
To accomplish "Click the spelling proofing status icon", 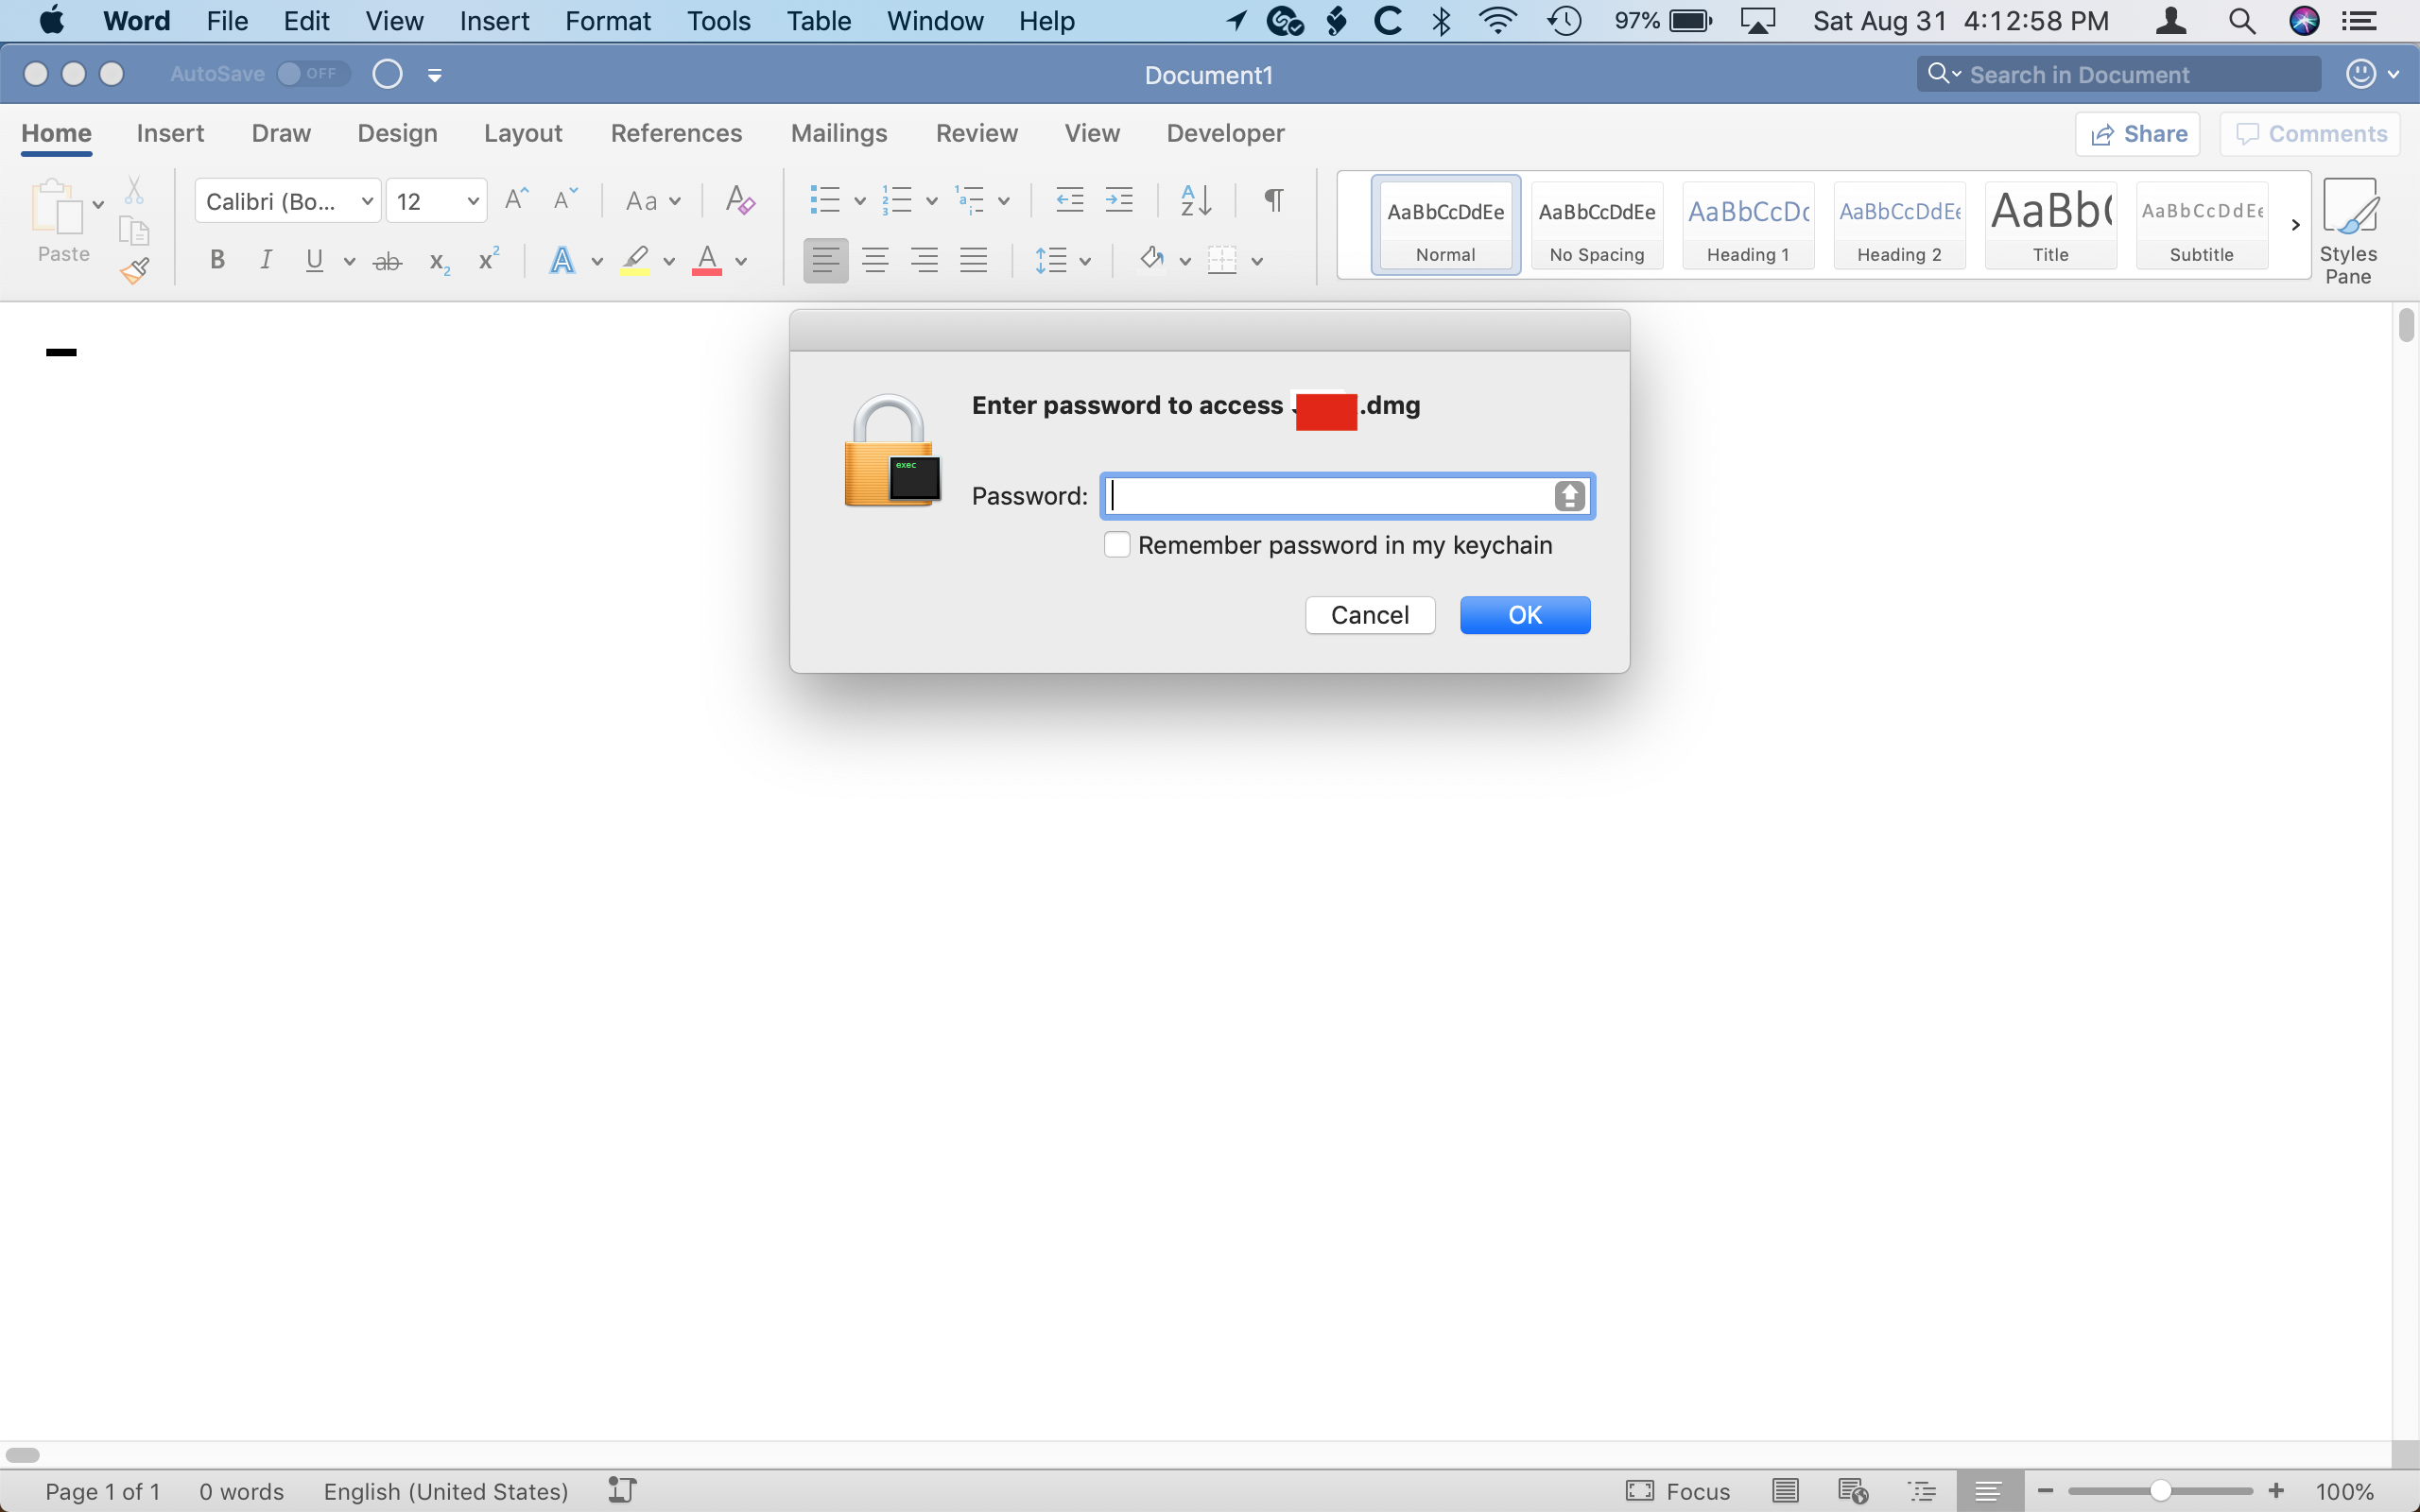I will (622, 1490).
